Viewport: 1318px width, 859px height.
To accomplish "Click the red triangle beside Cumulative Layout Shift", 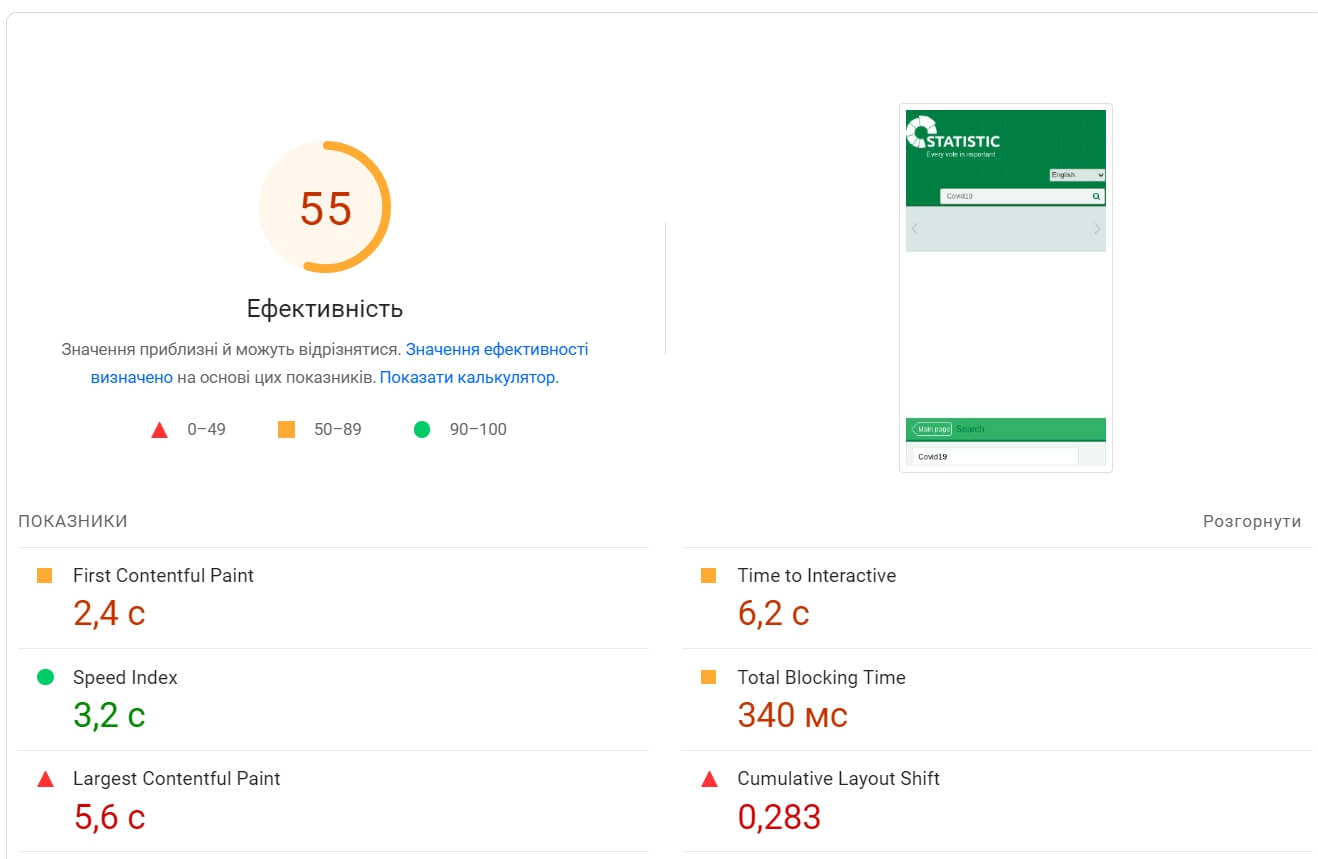I will (710, 779).
